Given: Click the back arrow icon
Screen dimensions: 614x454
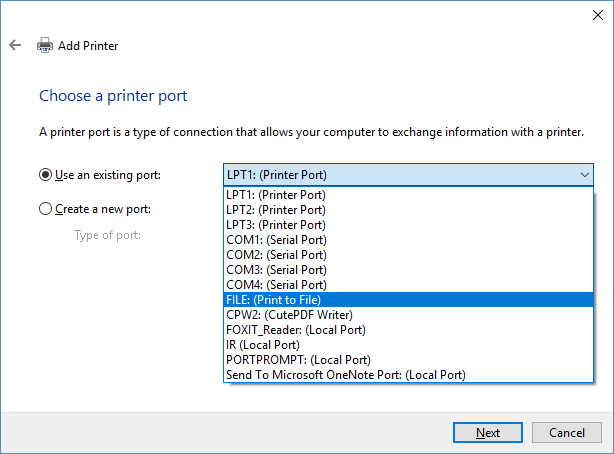Looking at the screenshot, I should (x=15, y=46).
